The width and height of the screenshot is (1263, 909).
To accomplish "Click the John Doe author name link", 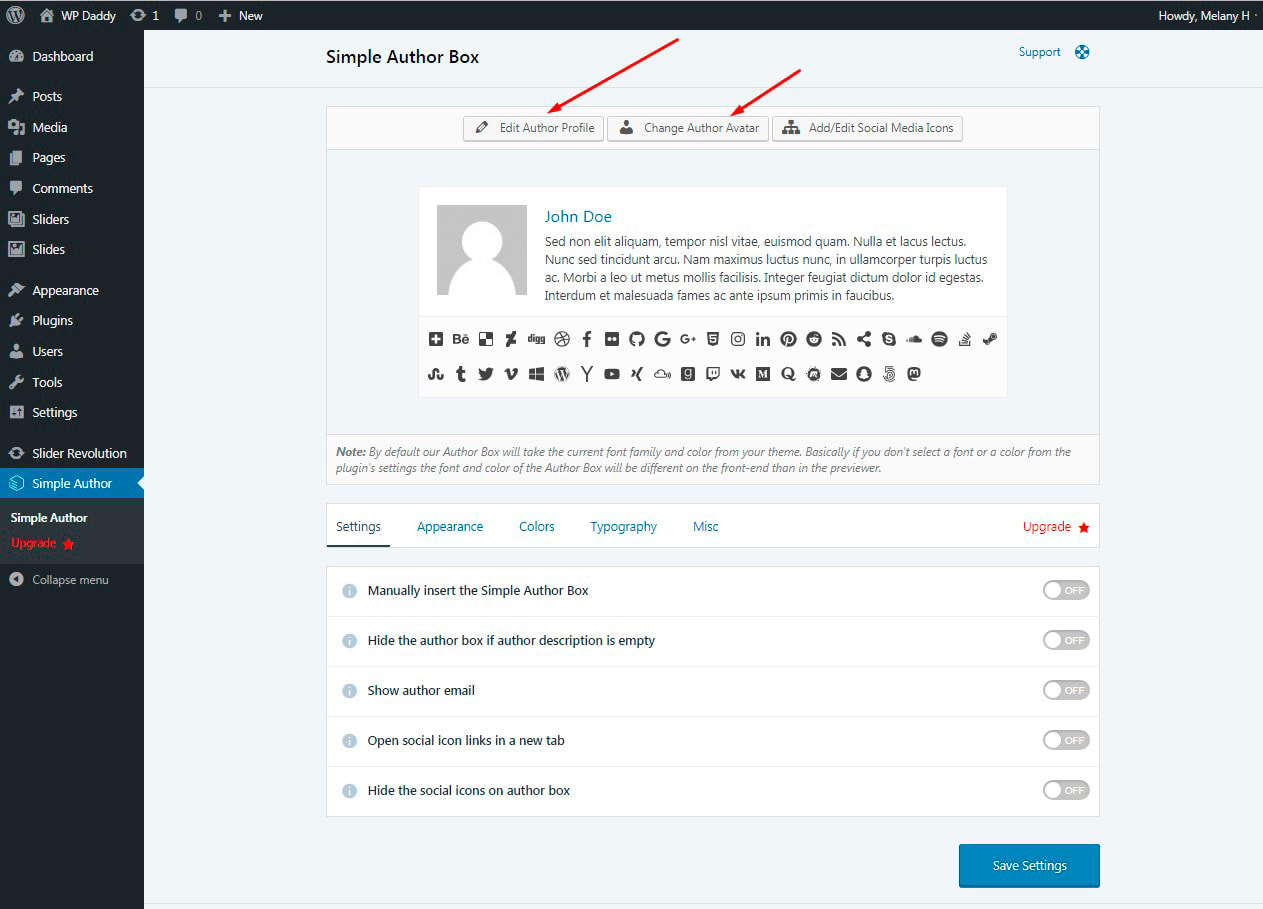I will [x=578, y=216].
